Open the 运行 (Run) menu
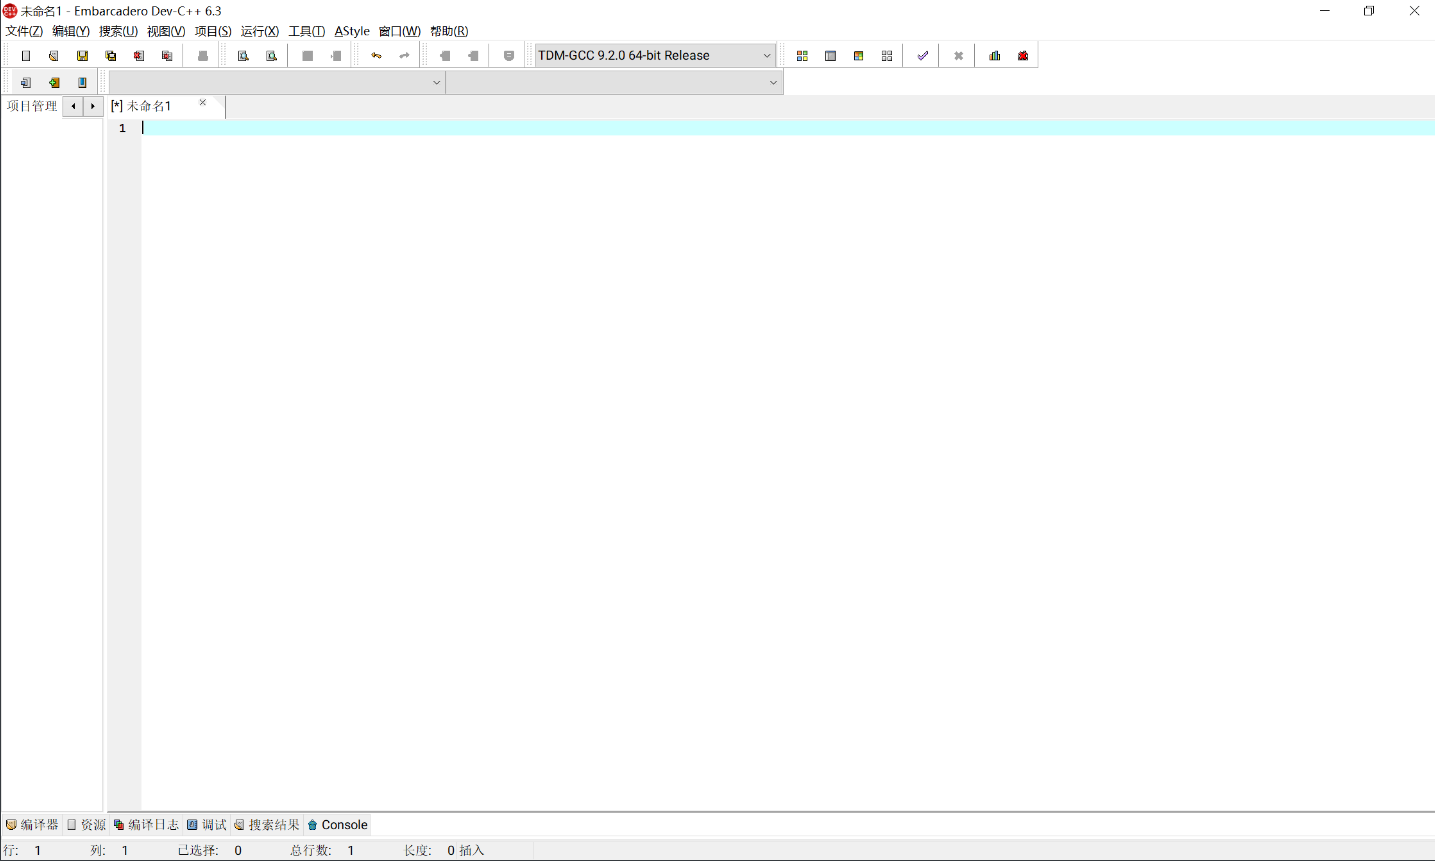 (x=259, y=31)
